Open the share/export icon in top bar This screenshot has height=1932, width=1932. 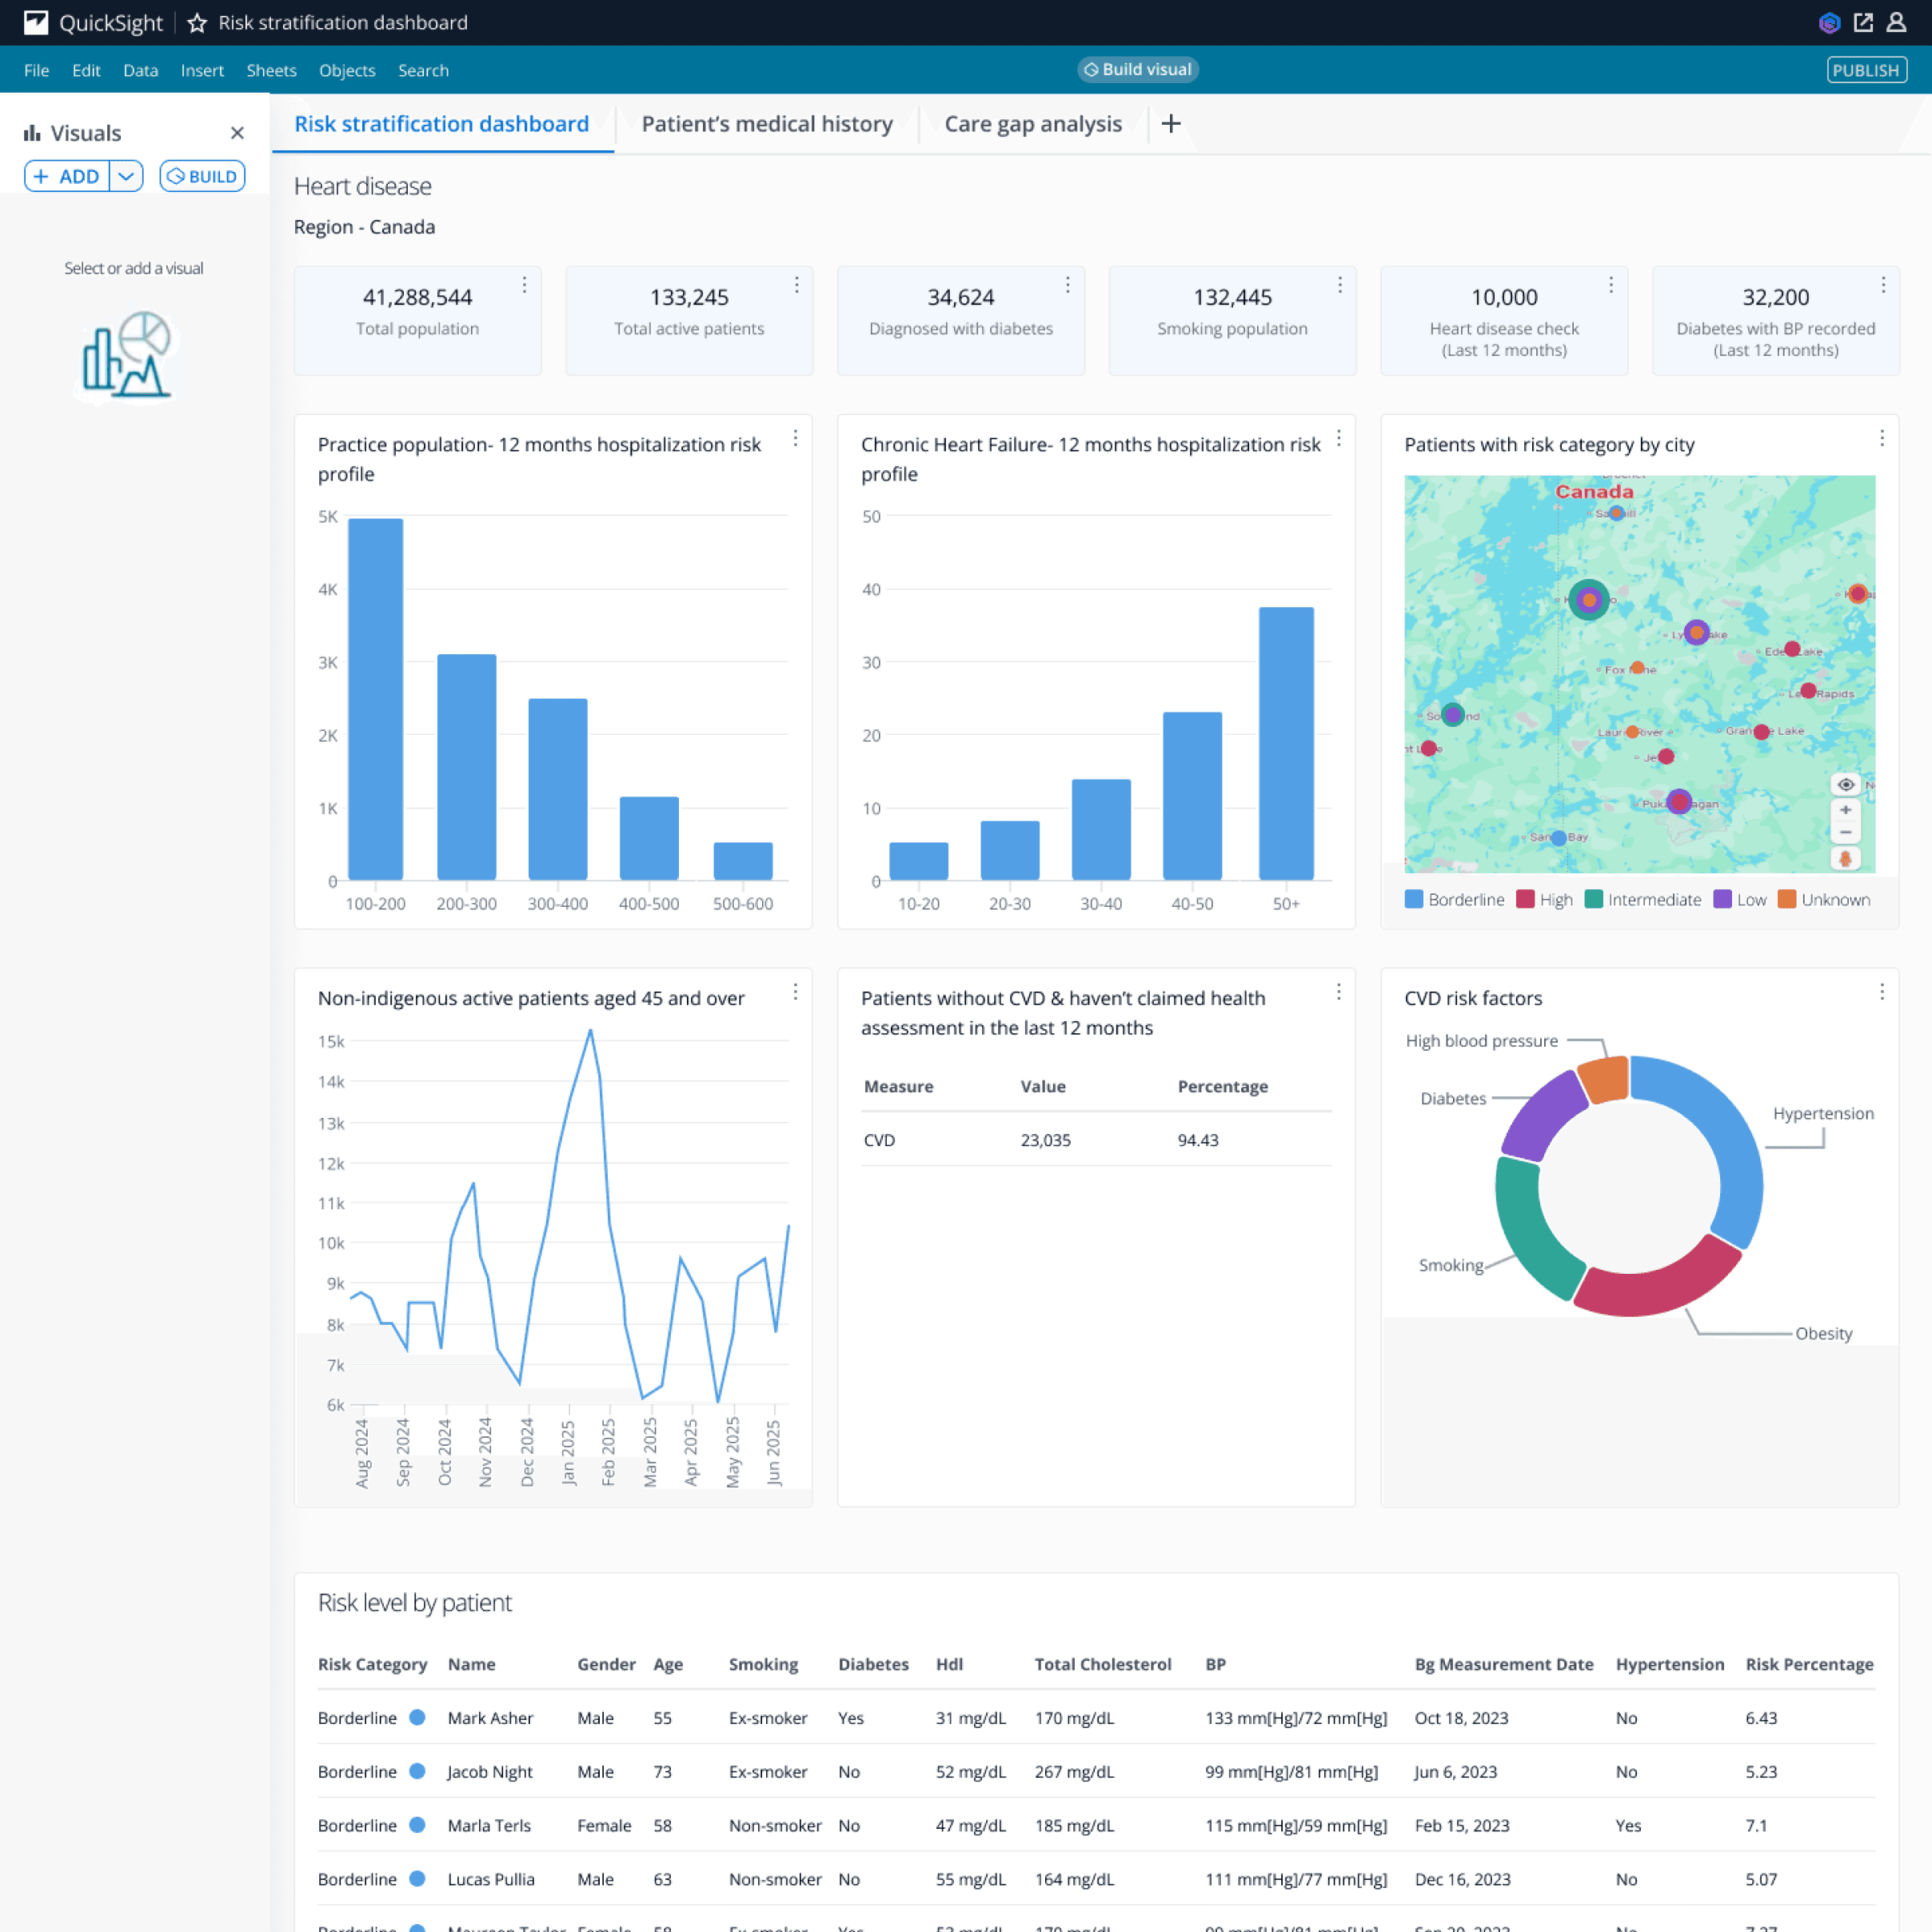[x=1863, y=23]
